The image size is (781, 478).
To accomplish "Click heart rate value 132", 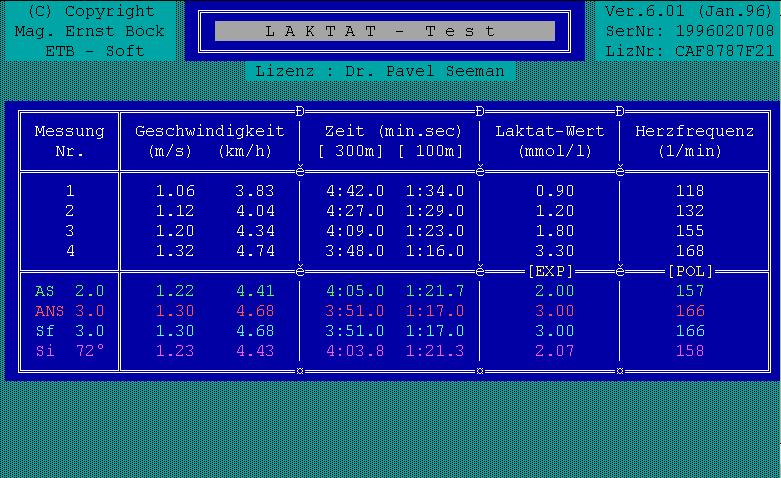I will 690,211.
